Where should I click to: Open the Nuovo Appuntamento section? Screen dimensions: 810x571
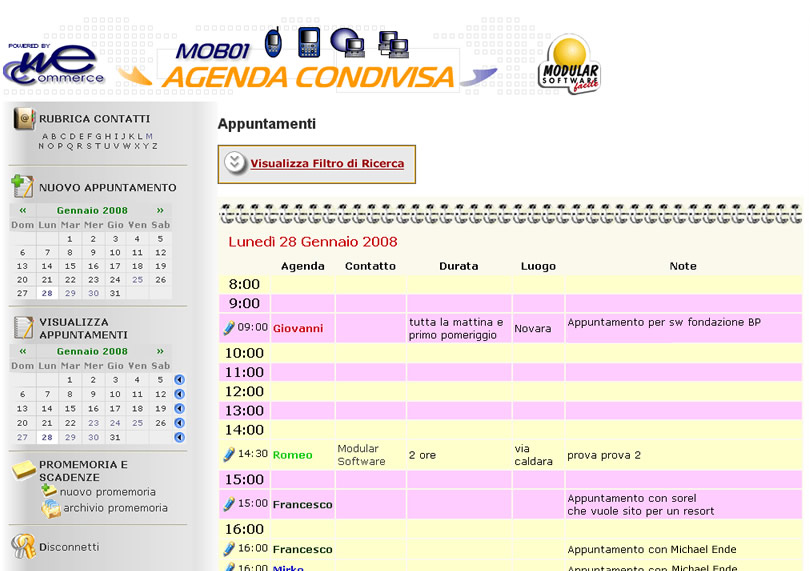107,188
